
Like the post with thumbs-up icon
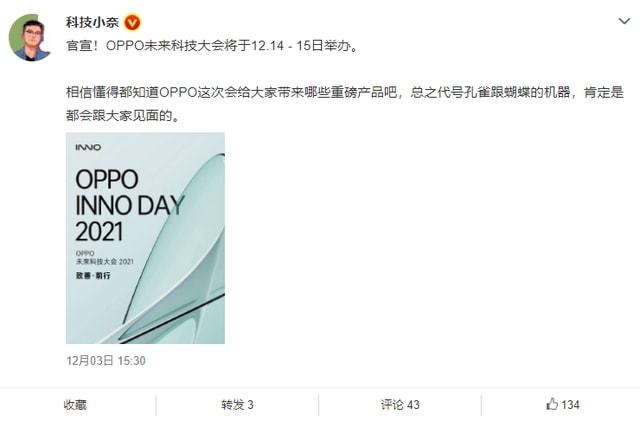552,404
